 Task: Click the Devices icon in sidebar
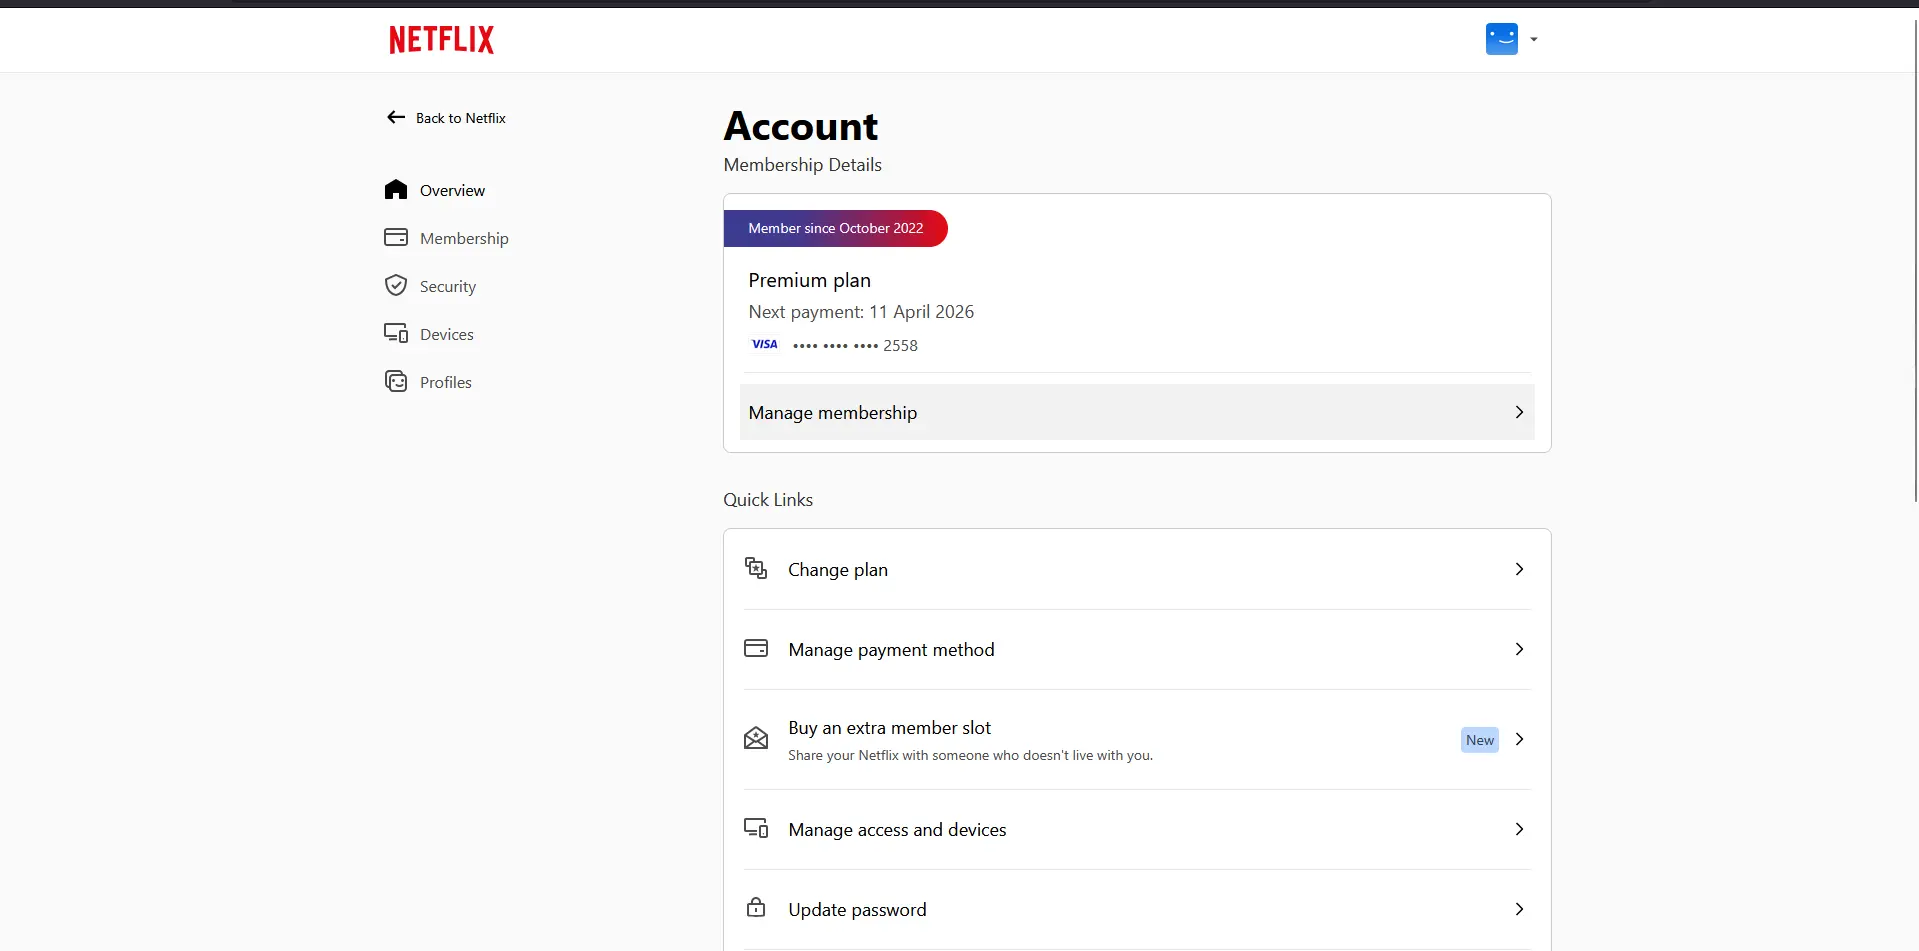pyautogui.click(x=396, y=334)
